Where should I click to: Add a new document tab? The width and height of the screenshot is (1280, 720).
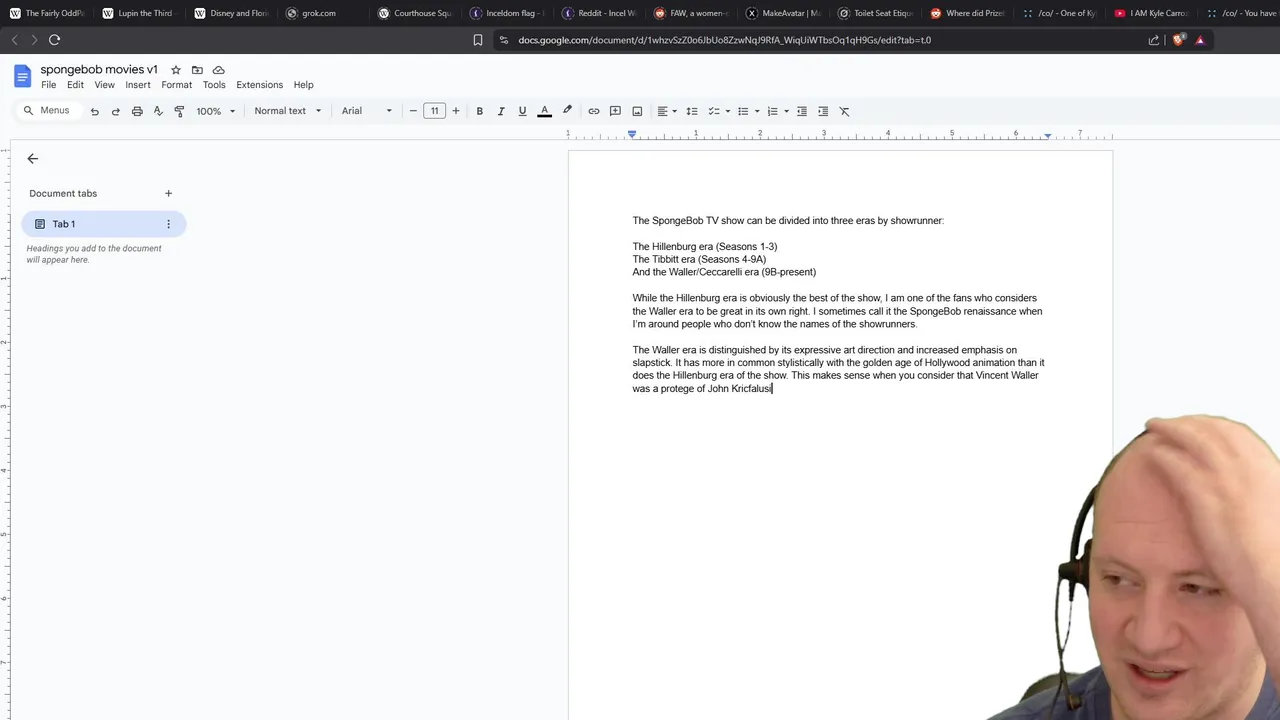pos(168,193)
